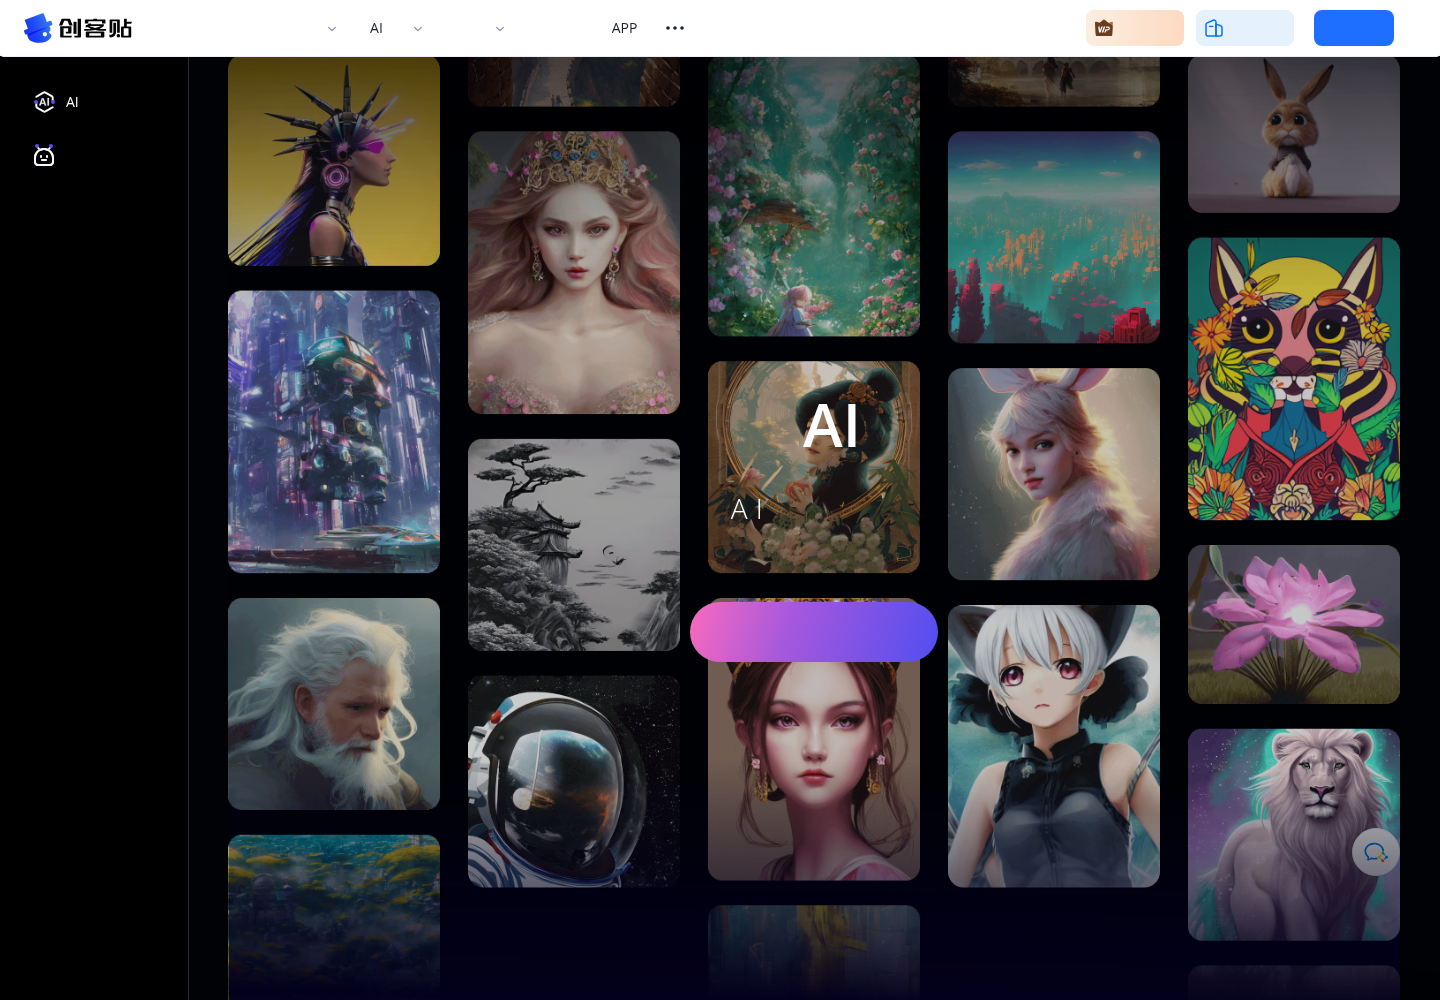Select the hexagon AI icon in the sidebar

point(44,102)
